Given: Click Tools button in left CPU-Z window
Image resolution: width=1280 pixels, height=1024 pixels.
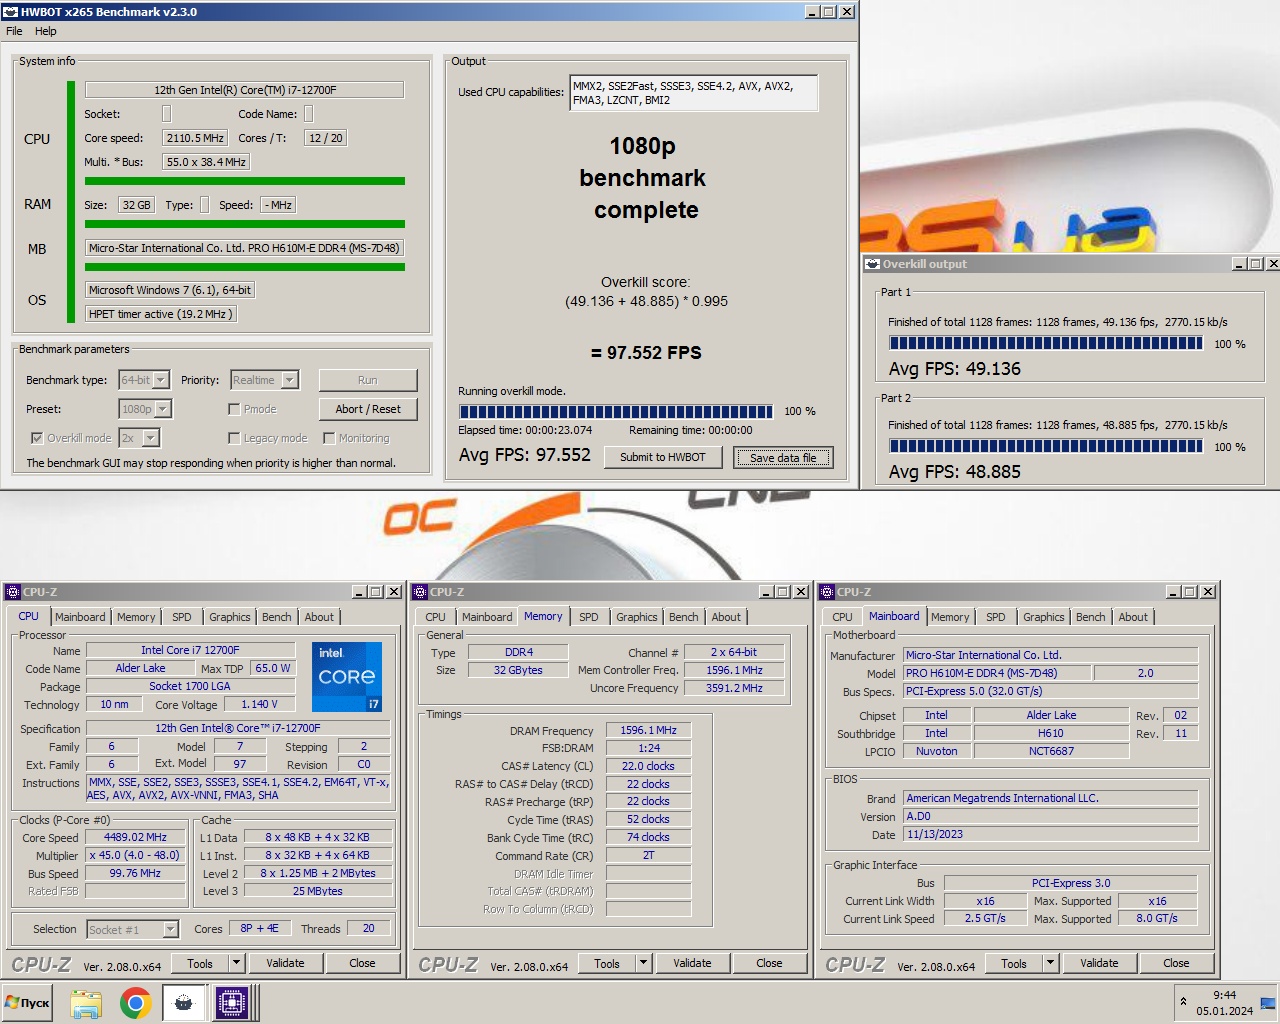Looking at the screenshot, I should click(x=200, y=964).
